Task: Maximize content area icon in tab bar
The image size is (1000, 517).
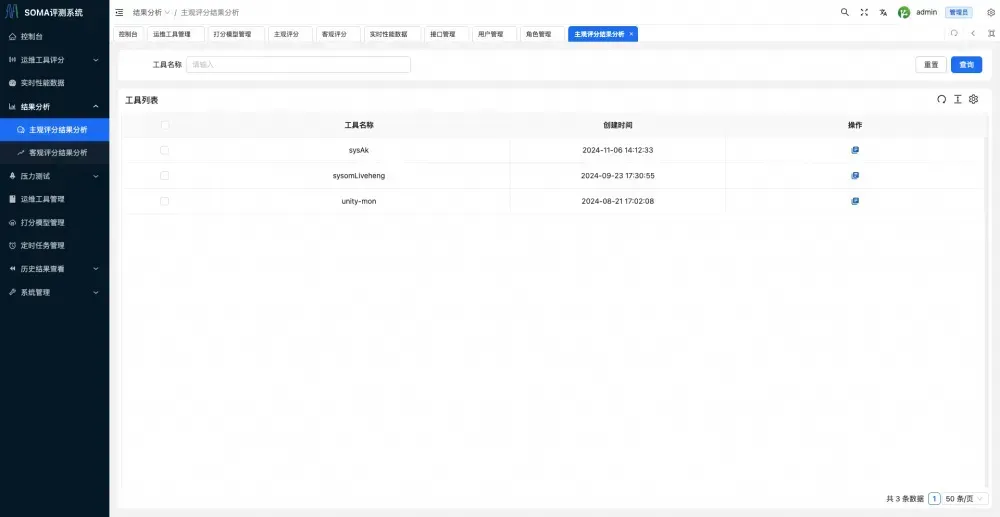Action: 991,34
